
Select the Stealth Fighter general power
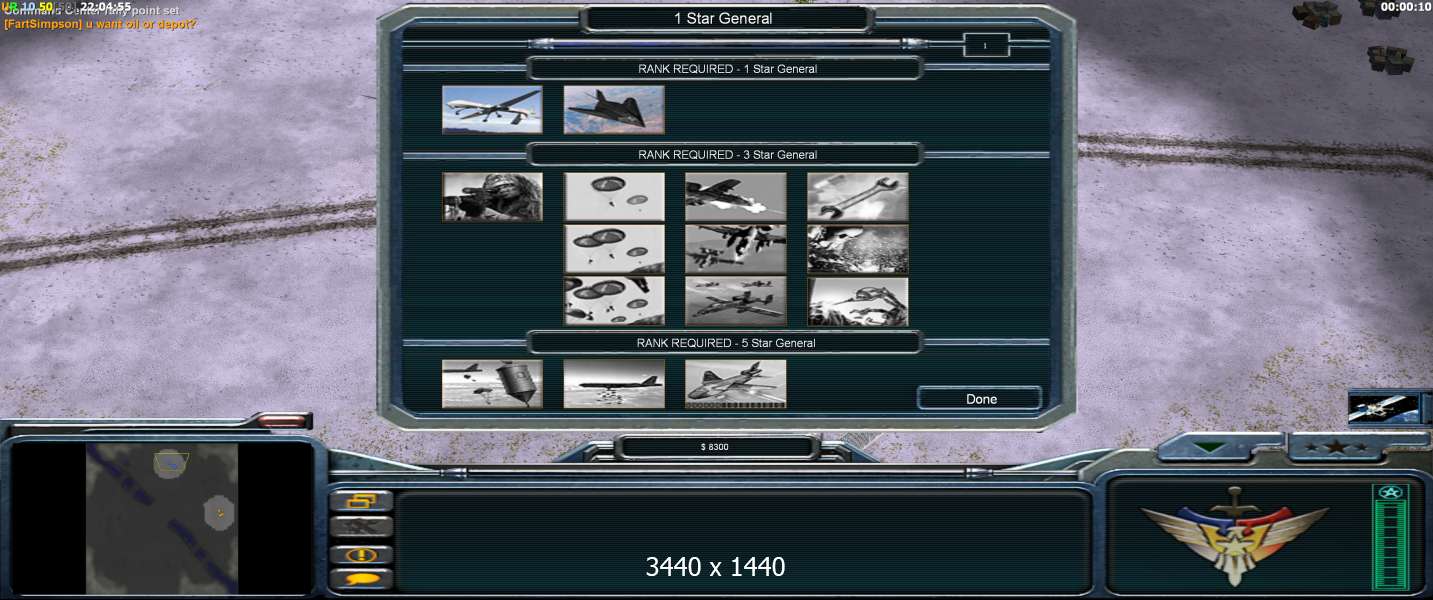pyautogui.click(x=614, y=110)
